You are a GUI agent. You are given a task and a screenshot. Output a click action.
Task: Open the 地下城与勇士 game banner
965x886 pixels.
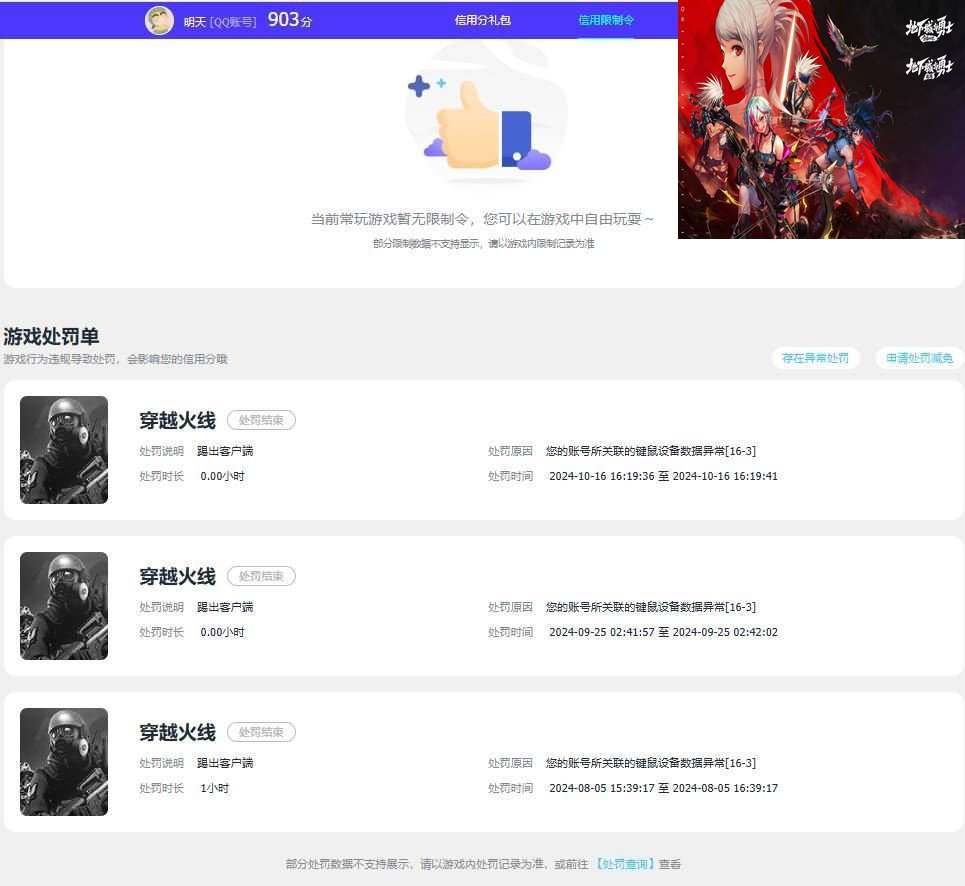821,119
